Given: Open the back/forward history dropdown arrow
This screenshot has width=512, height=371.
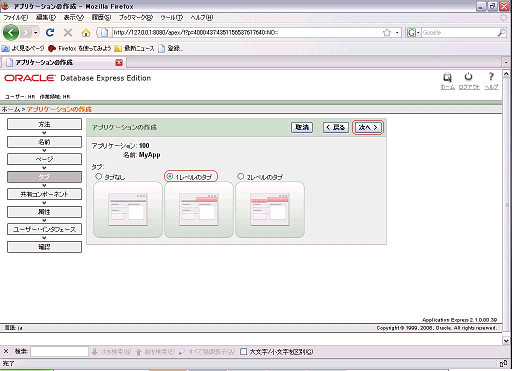Looking at the screenshot, I should (36, 33).
